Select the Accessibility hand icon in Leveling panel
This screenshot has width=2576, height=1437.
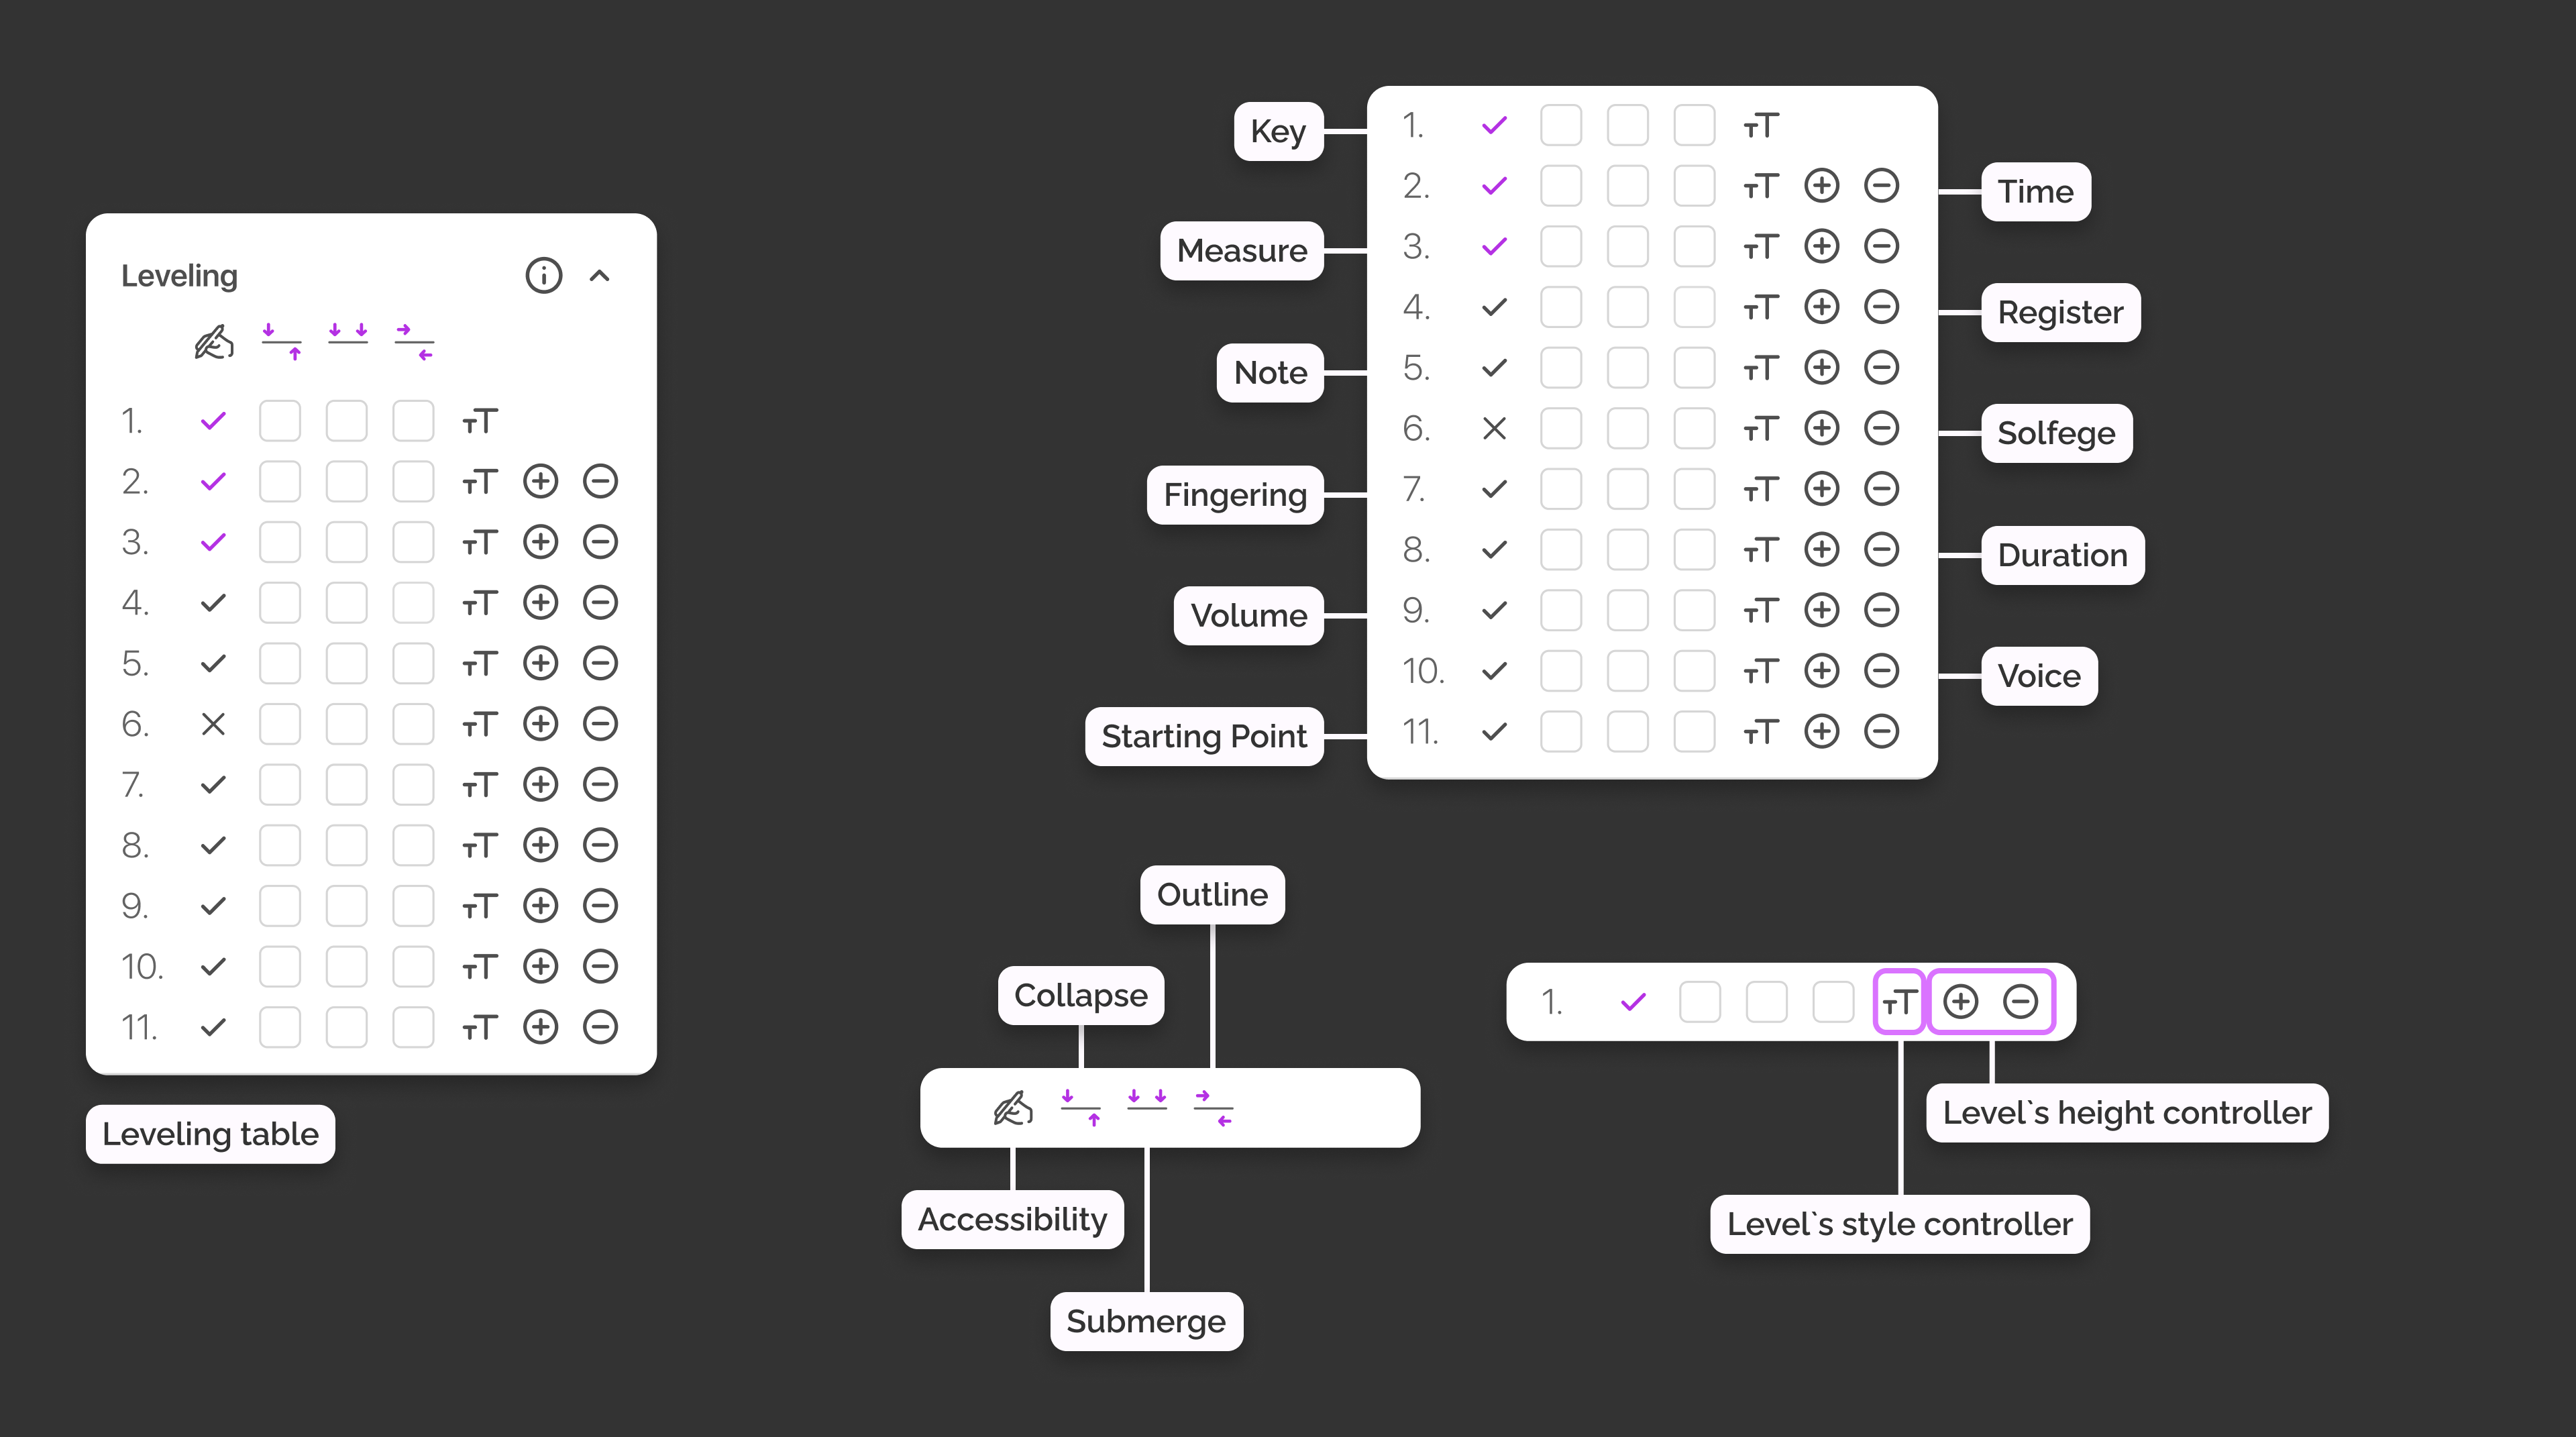pyautogui.click(x=214, y=342)
